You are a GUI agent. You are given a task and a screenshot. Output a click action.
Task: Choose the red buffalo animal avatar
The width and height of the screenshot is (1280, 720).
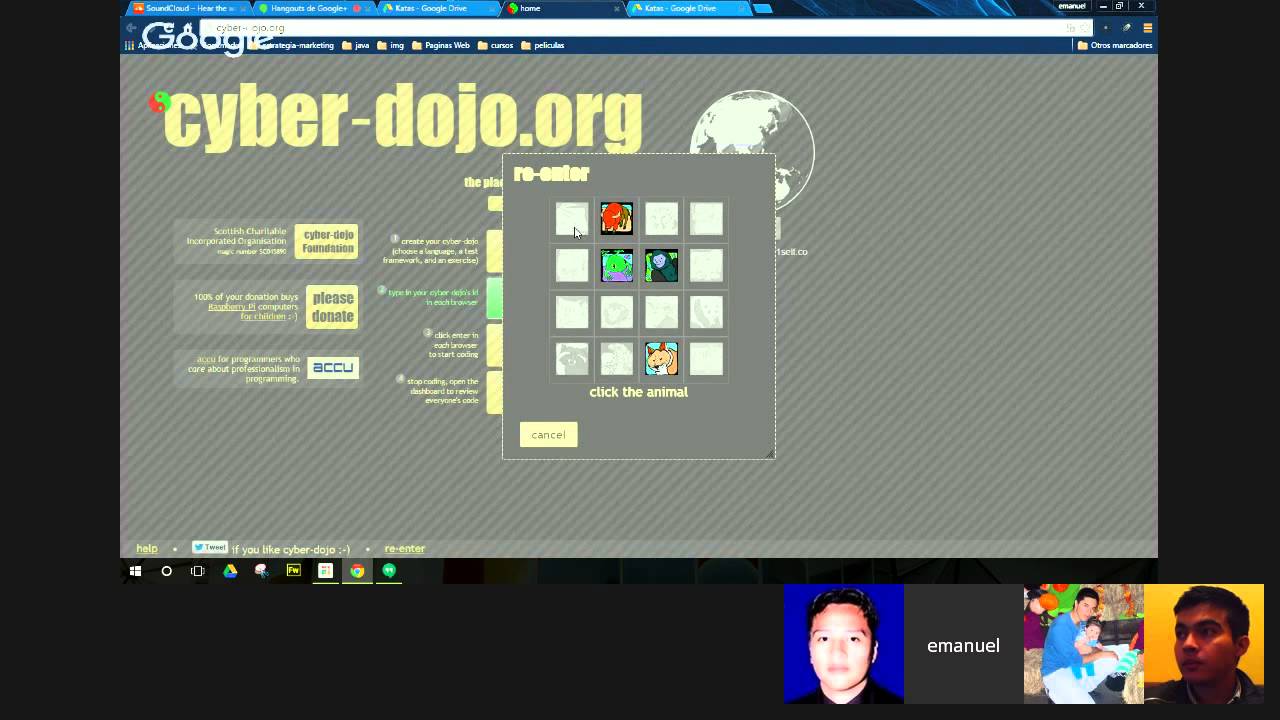coord(616,218)
